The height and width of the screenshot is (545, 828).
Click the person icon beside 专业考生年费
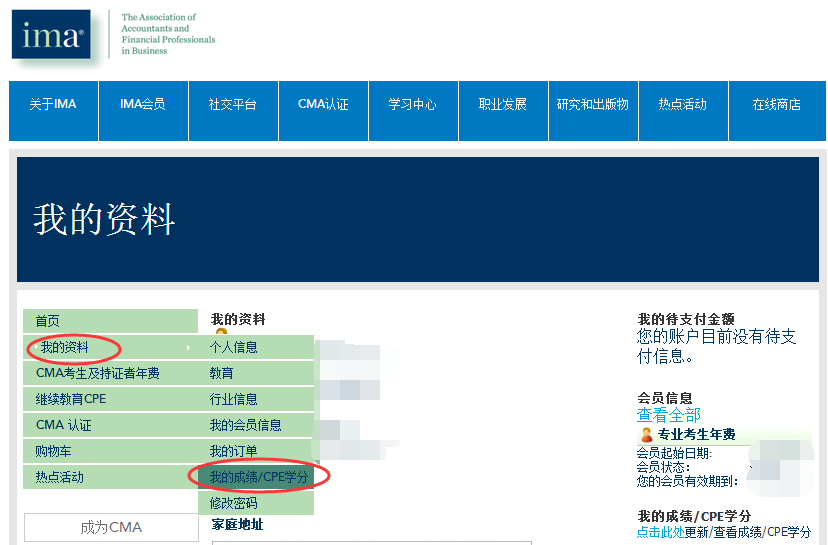click(646, 435)
